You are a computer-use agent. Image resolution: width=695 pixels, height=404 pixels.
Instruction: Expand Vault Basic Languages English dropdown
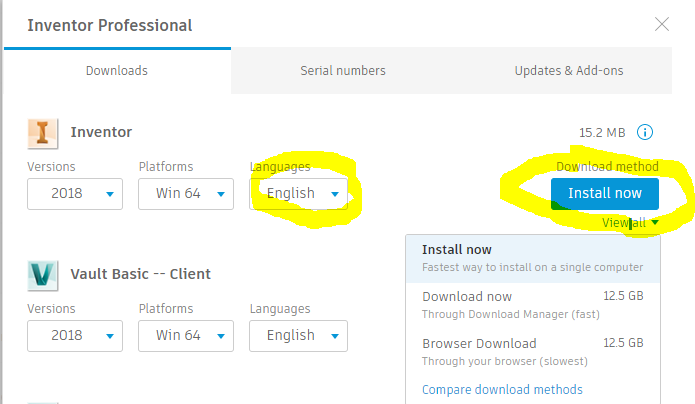tap(298, 336)
